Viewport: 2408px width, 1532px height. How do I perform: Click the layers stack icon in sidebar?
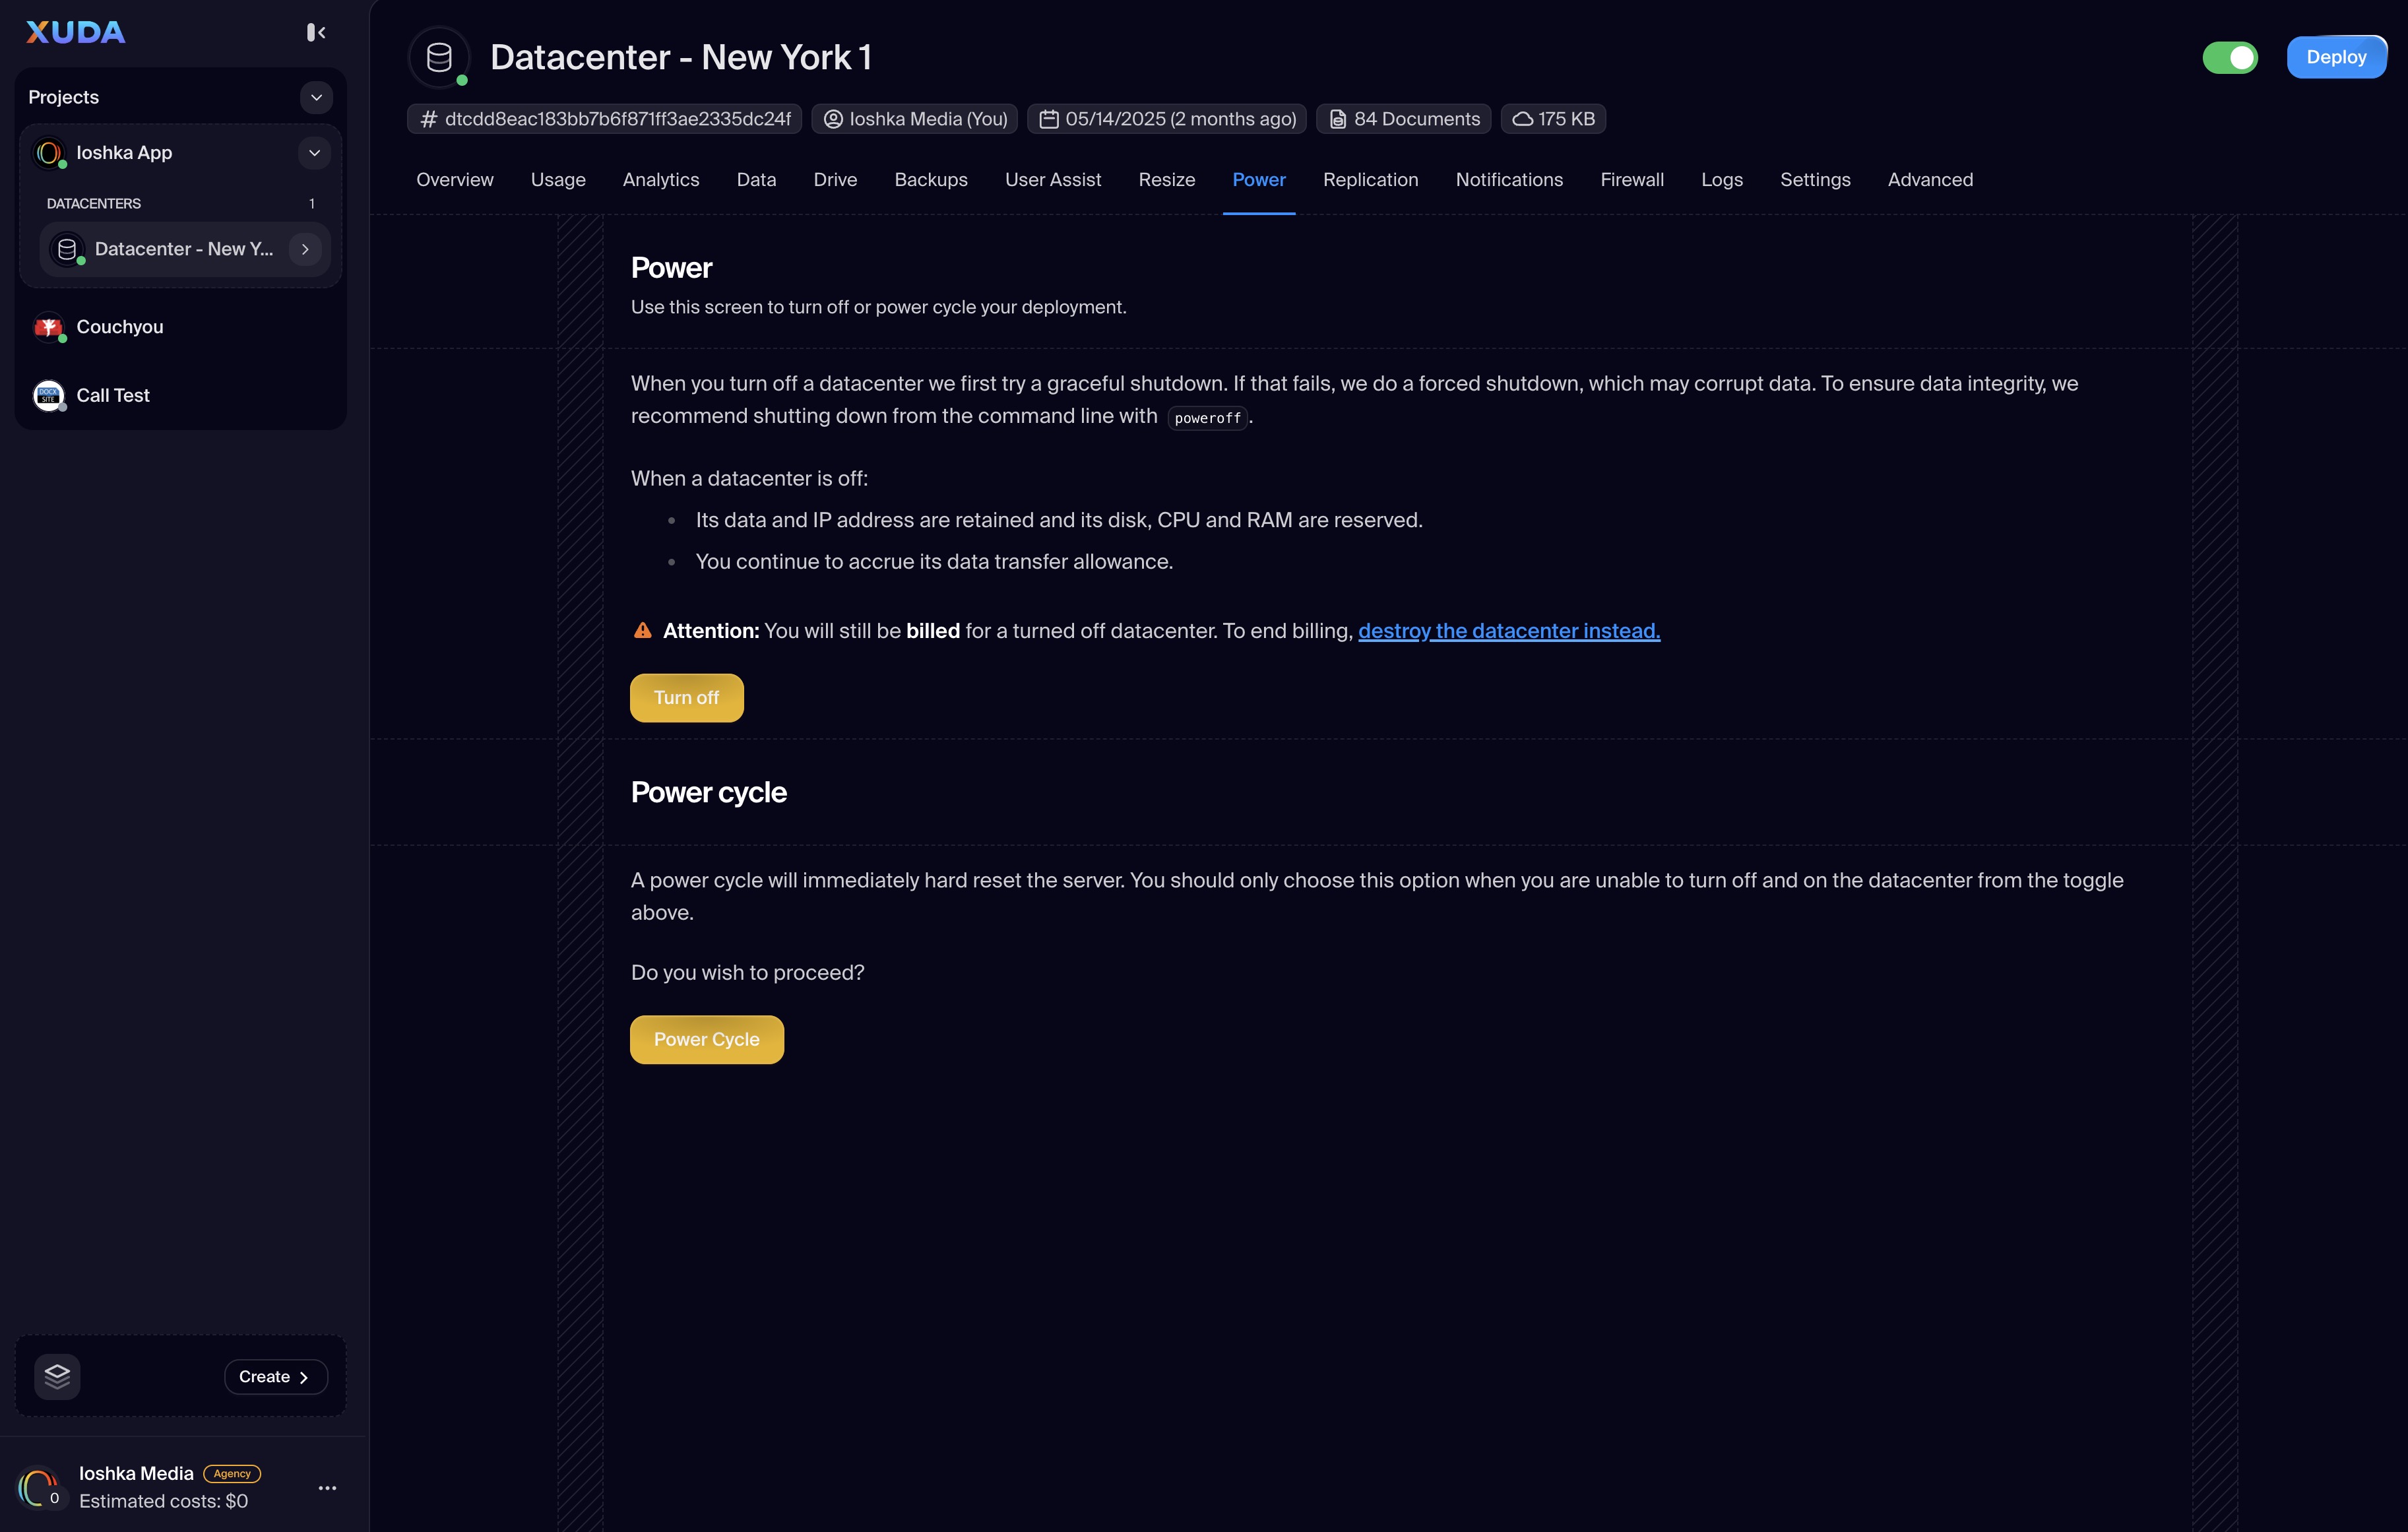coord(57,1376)
